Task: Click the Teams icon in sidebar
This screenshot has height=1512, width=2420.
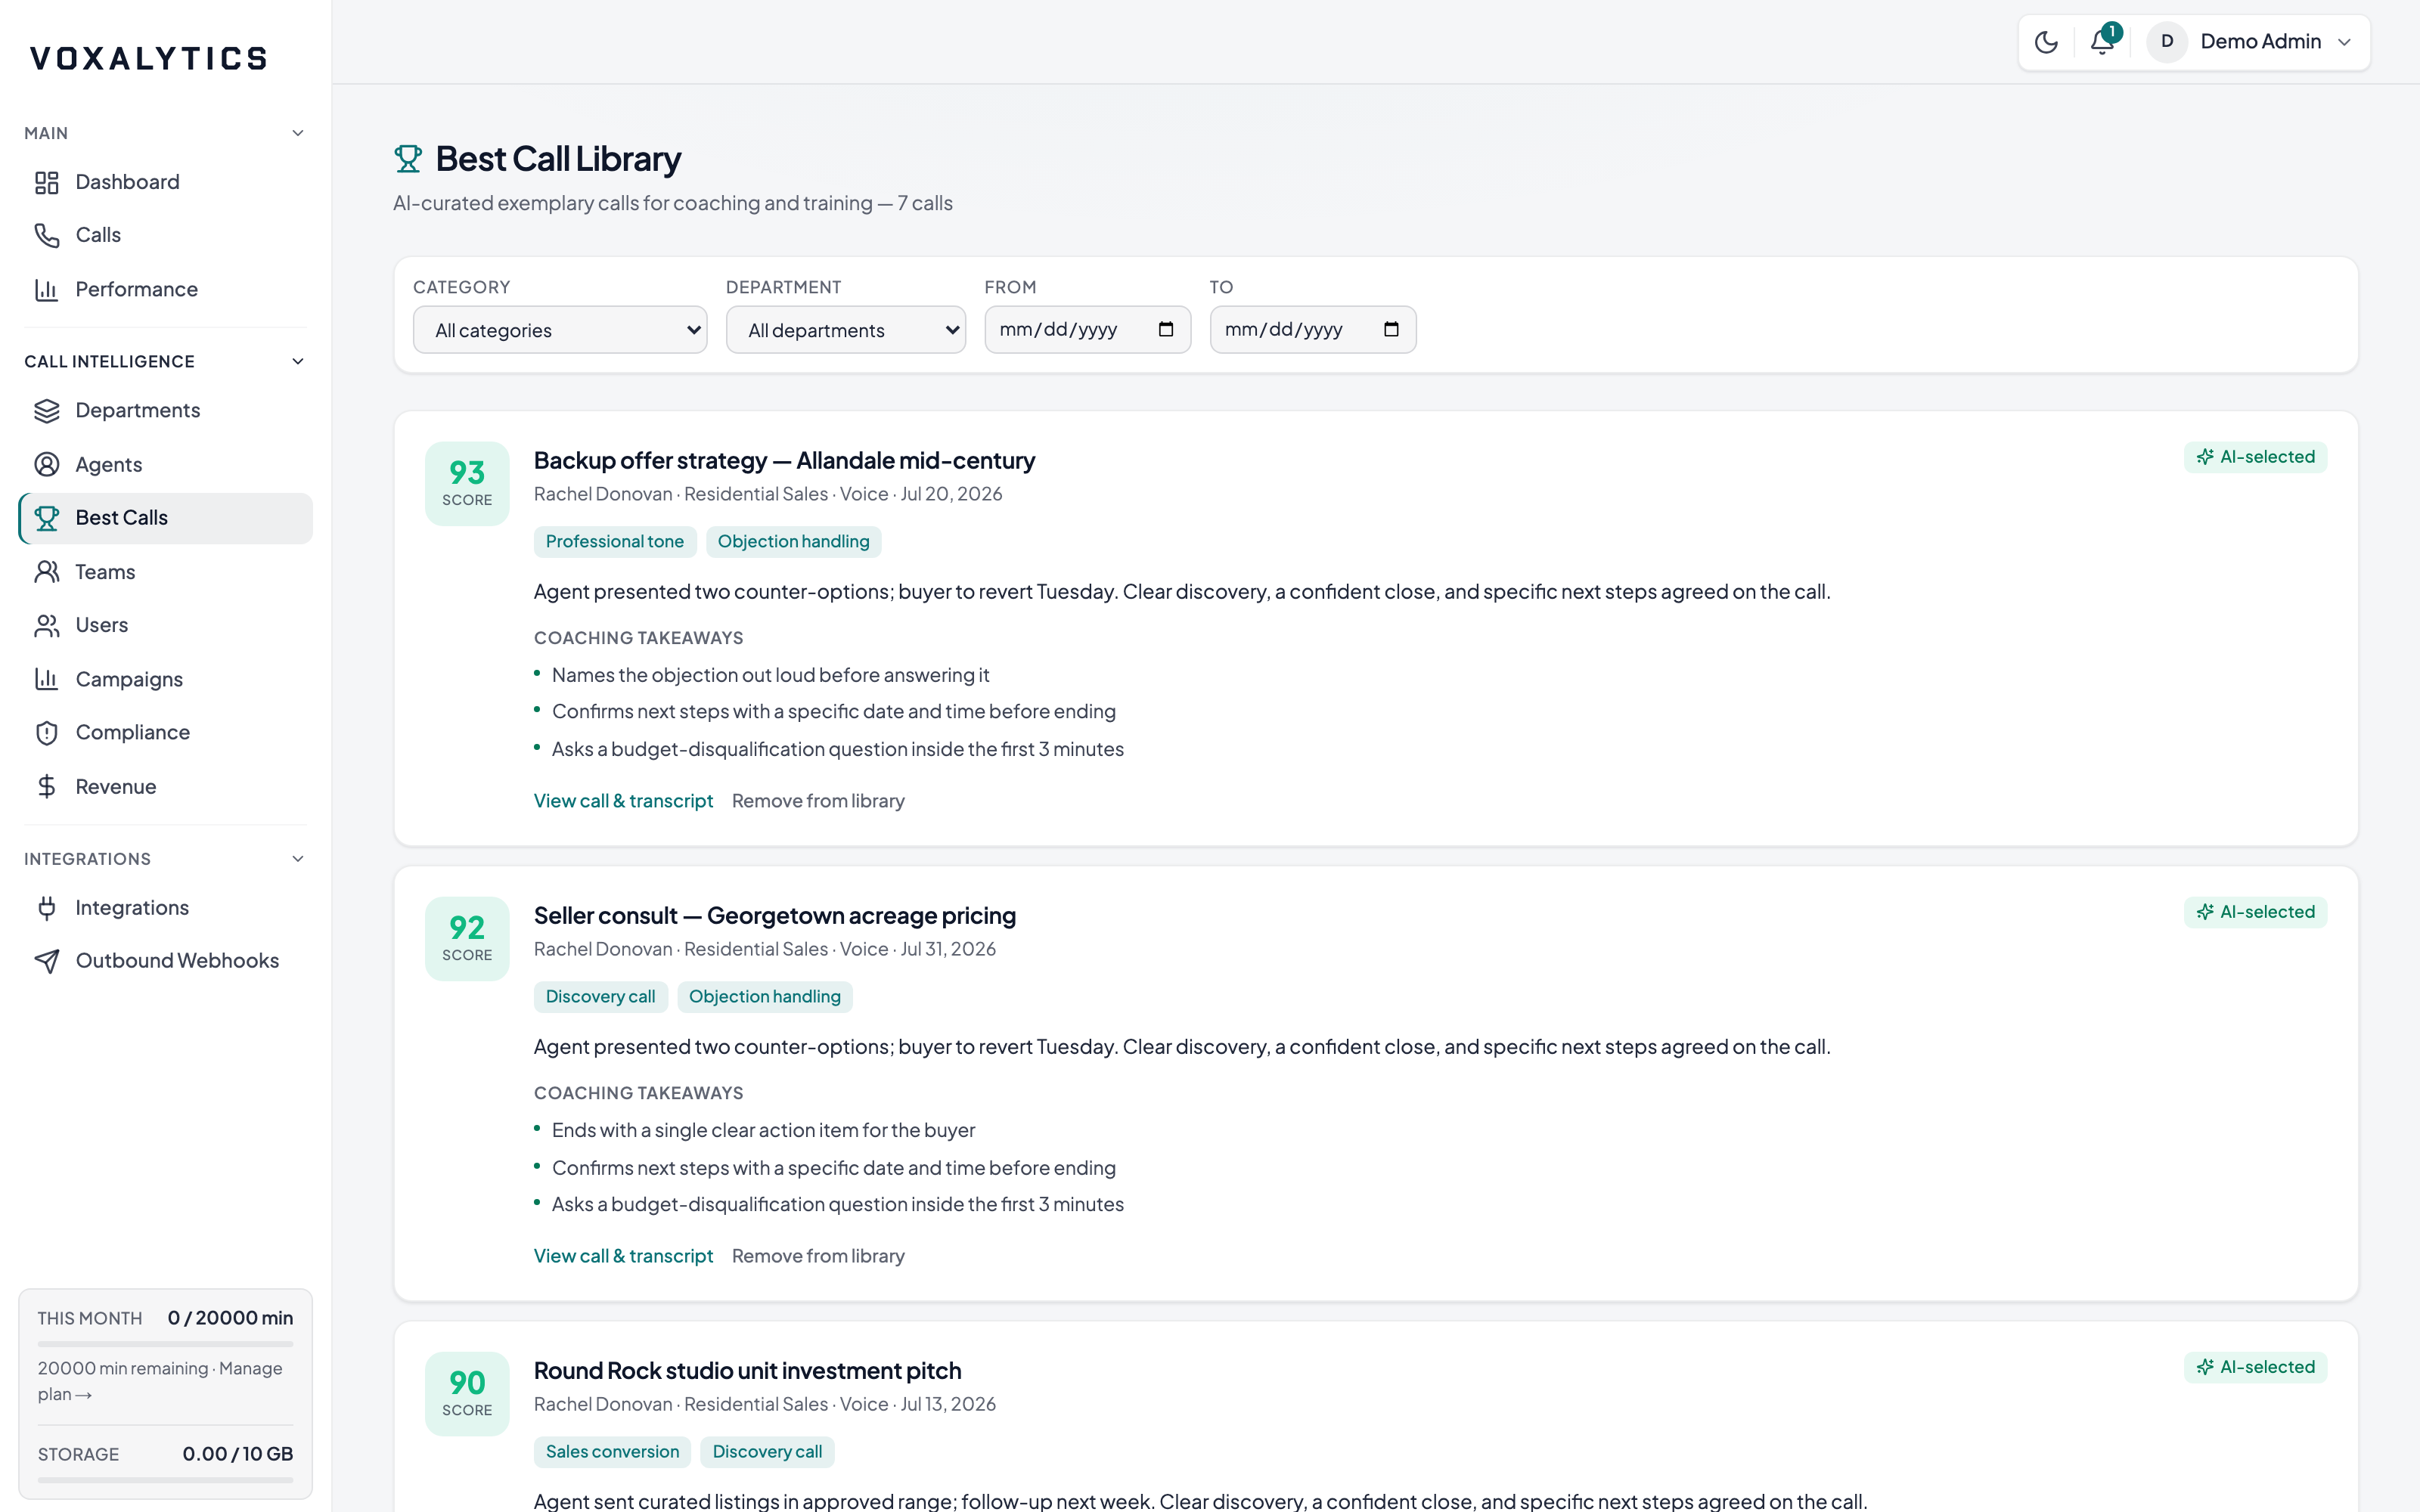Action: click(47, 572)
